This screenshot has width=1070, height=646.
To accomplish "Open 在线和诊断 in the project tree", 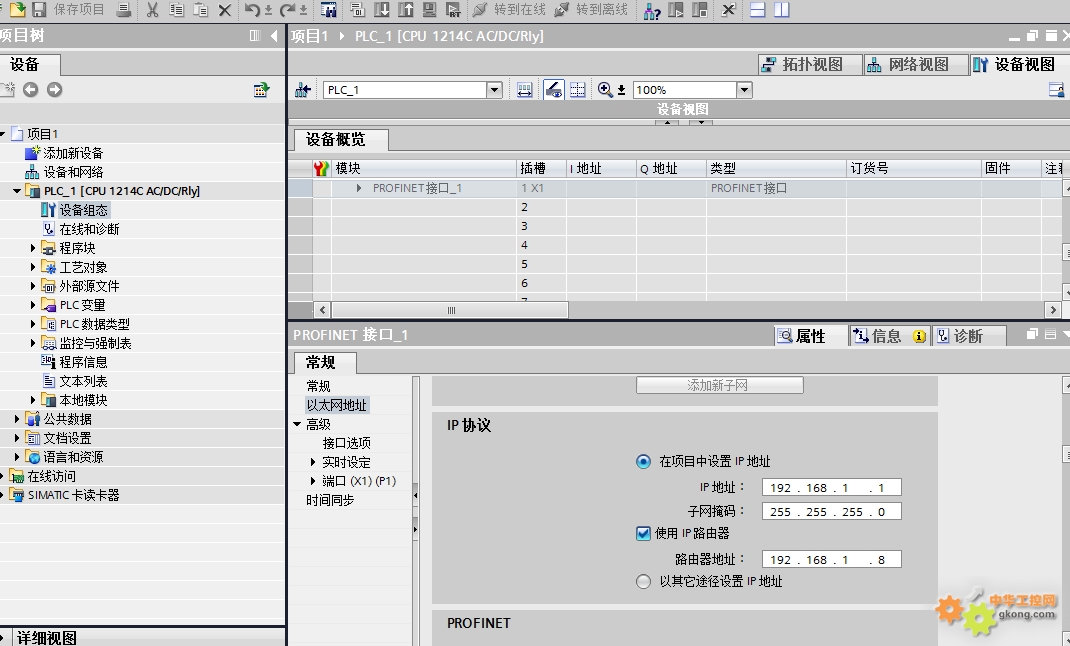I will [89, 229].
